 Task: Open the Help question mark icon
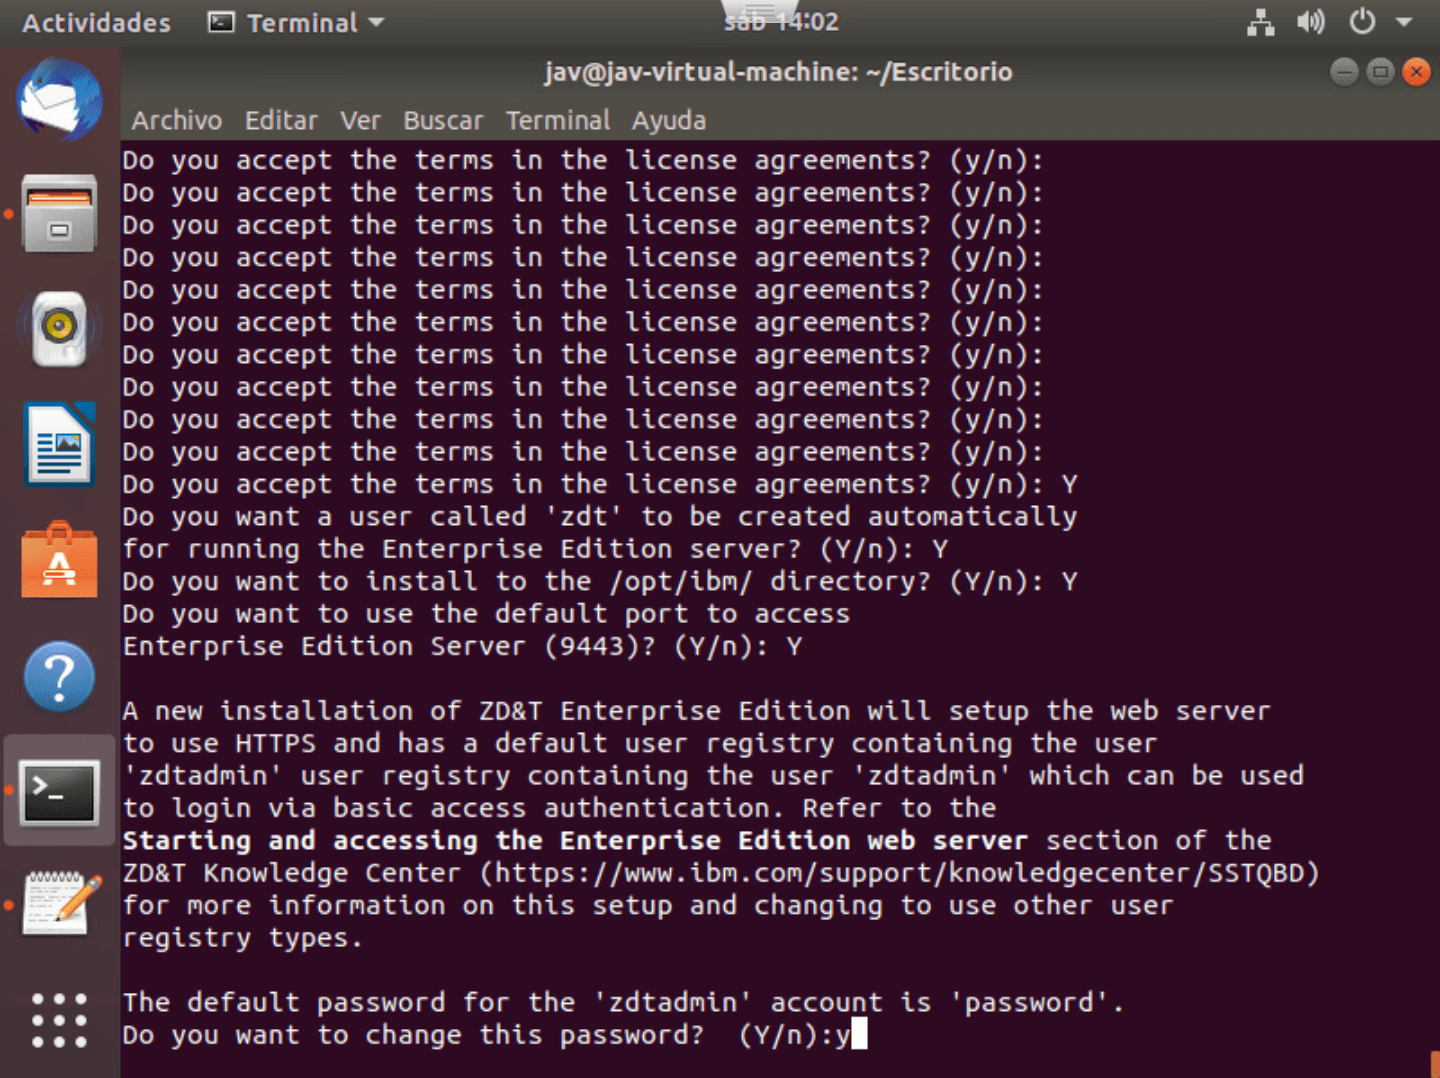(x=59, y=677)
